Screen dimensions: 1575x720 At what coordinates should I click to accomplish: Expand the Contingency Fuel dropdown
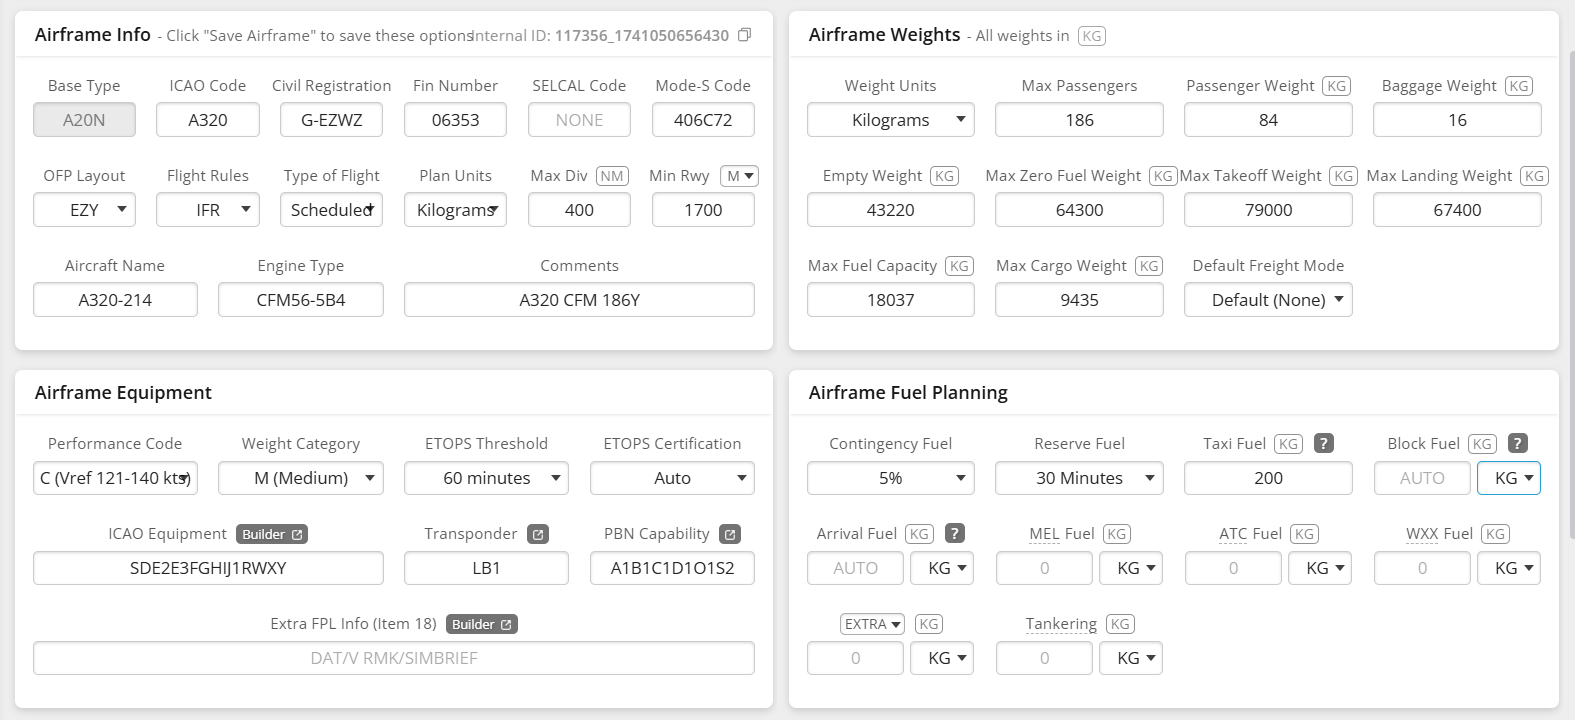coord(890,478)
